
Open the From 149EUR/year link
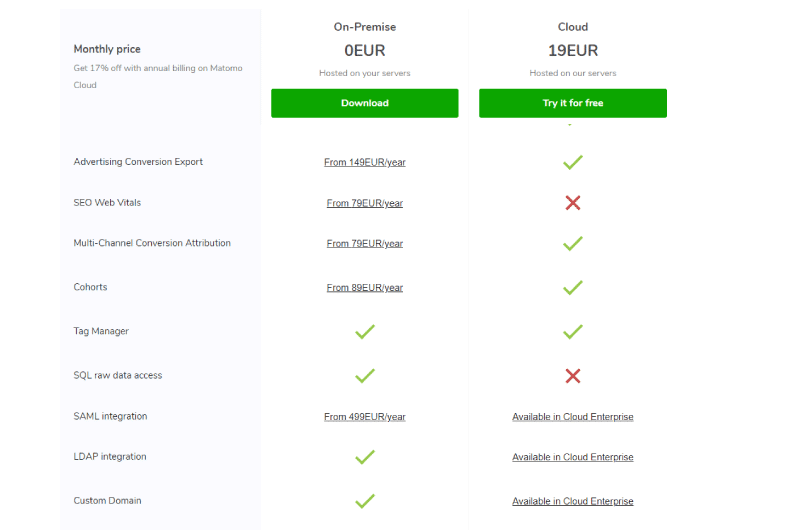[x=364, y=162]
